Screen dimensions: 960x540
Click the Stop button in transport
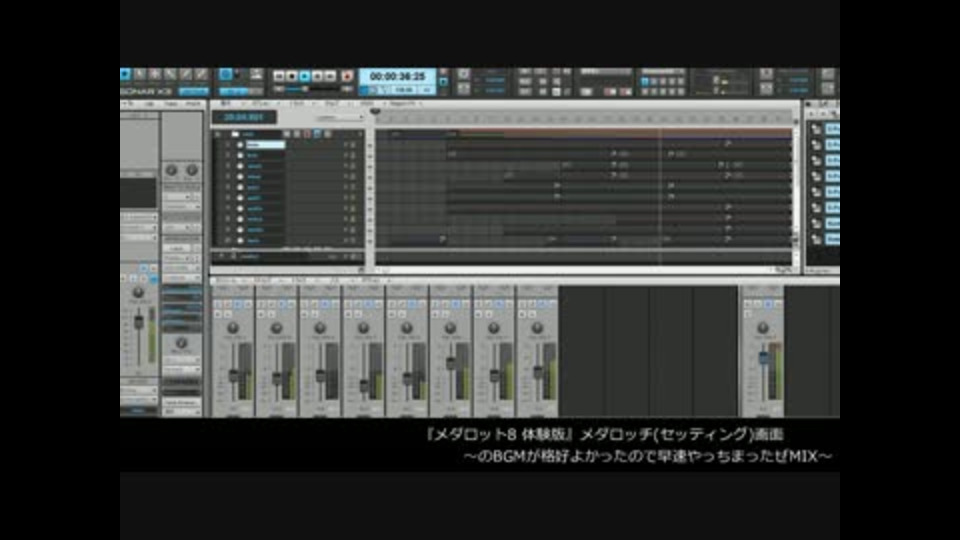coord(291,77)
